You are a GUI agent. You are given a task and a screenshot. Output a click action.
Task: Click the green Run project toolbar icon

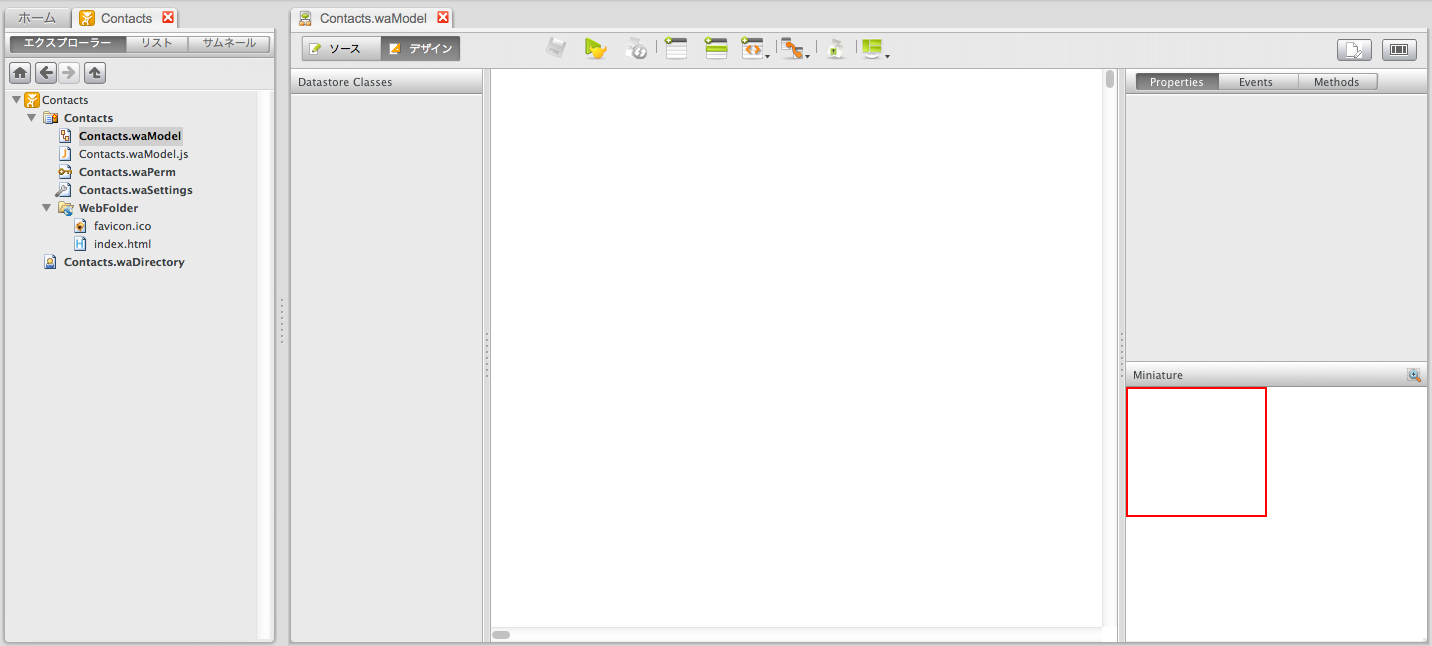click(595, 48)
